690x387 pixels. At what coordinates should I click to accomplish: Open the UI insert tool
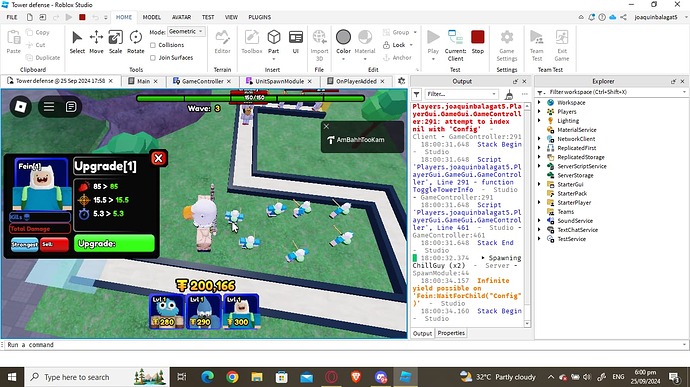296,42
